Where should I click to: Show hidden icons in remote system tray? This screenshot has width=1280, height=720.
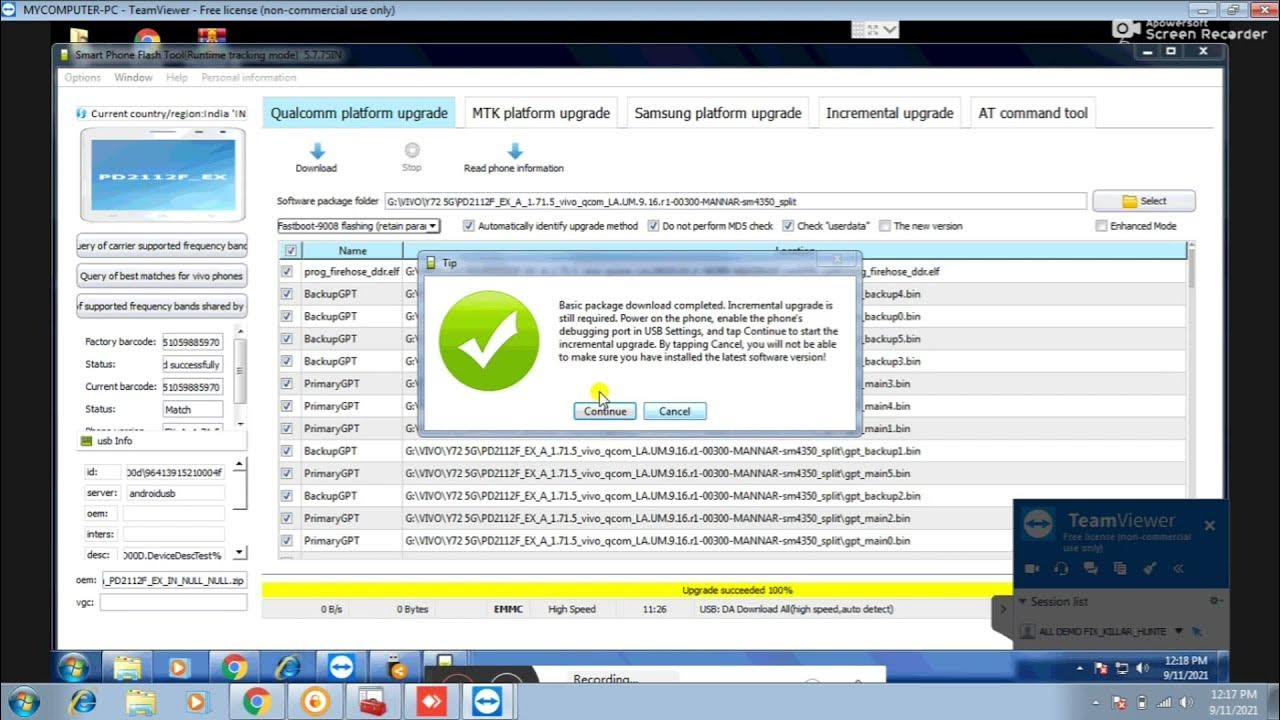click(1080, 667)
